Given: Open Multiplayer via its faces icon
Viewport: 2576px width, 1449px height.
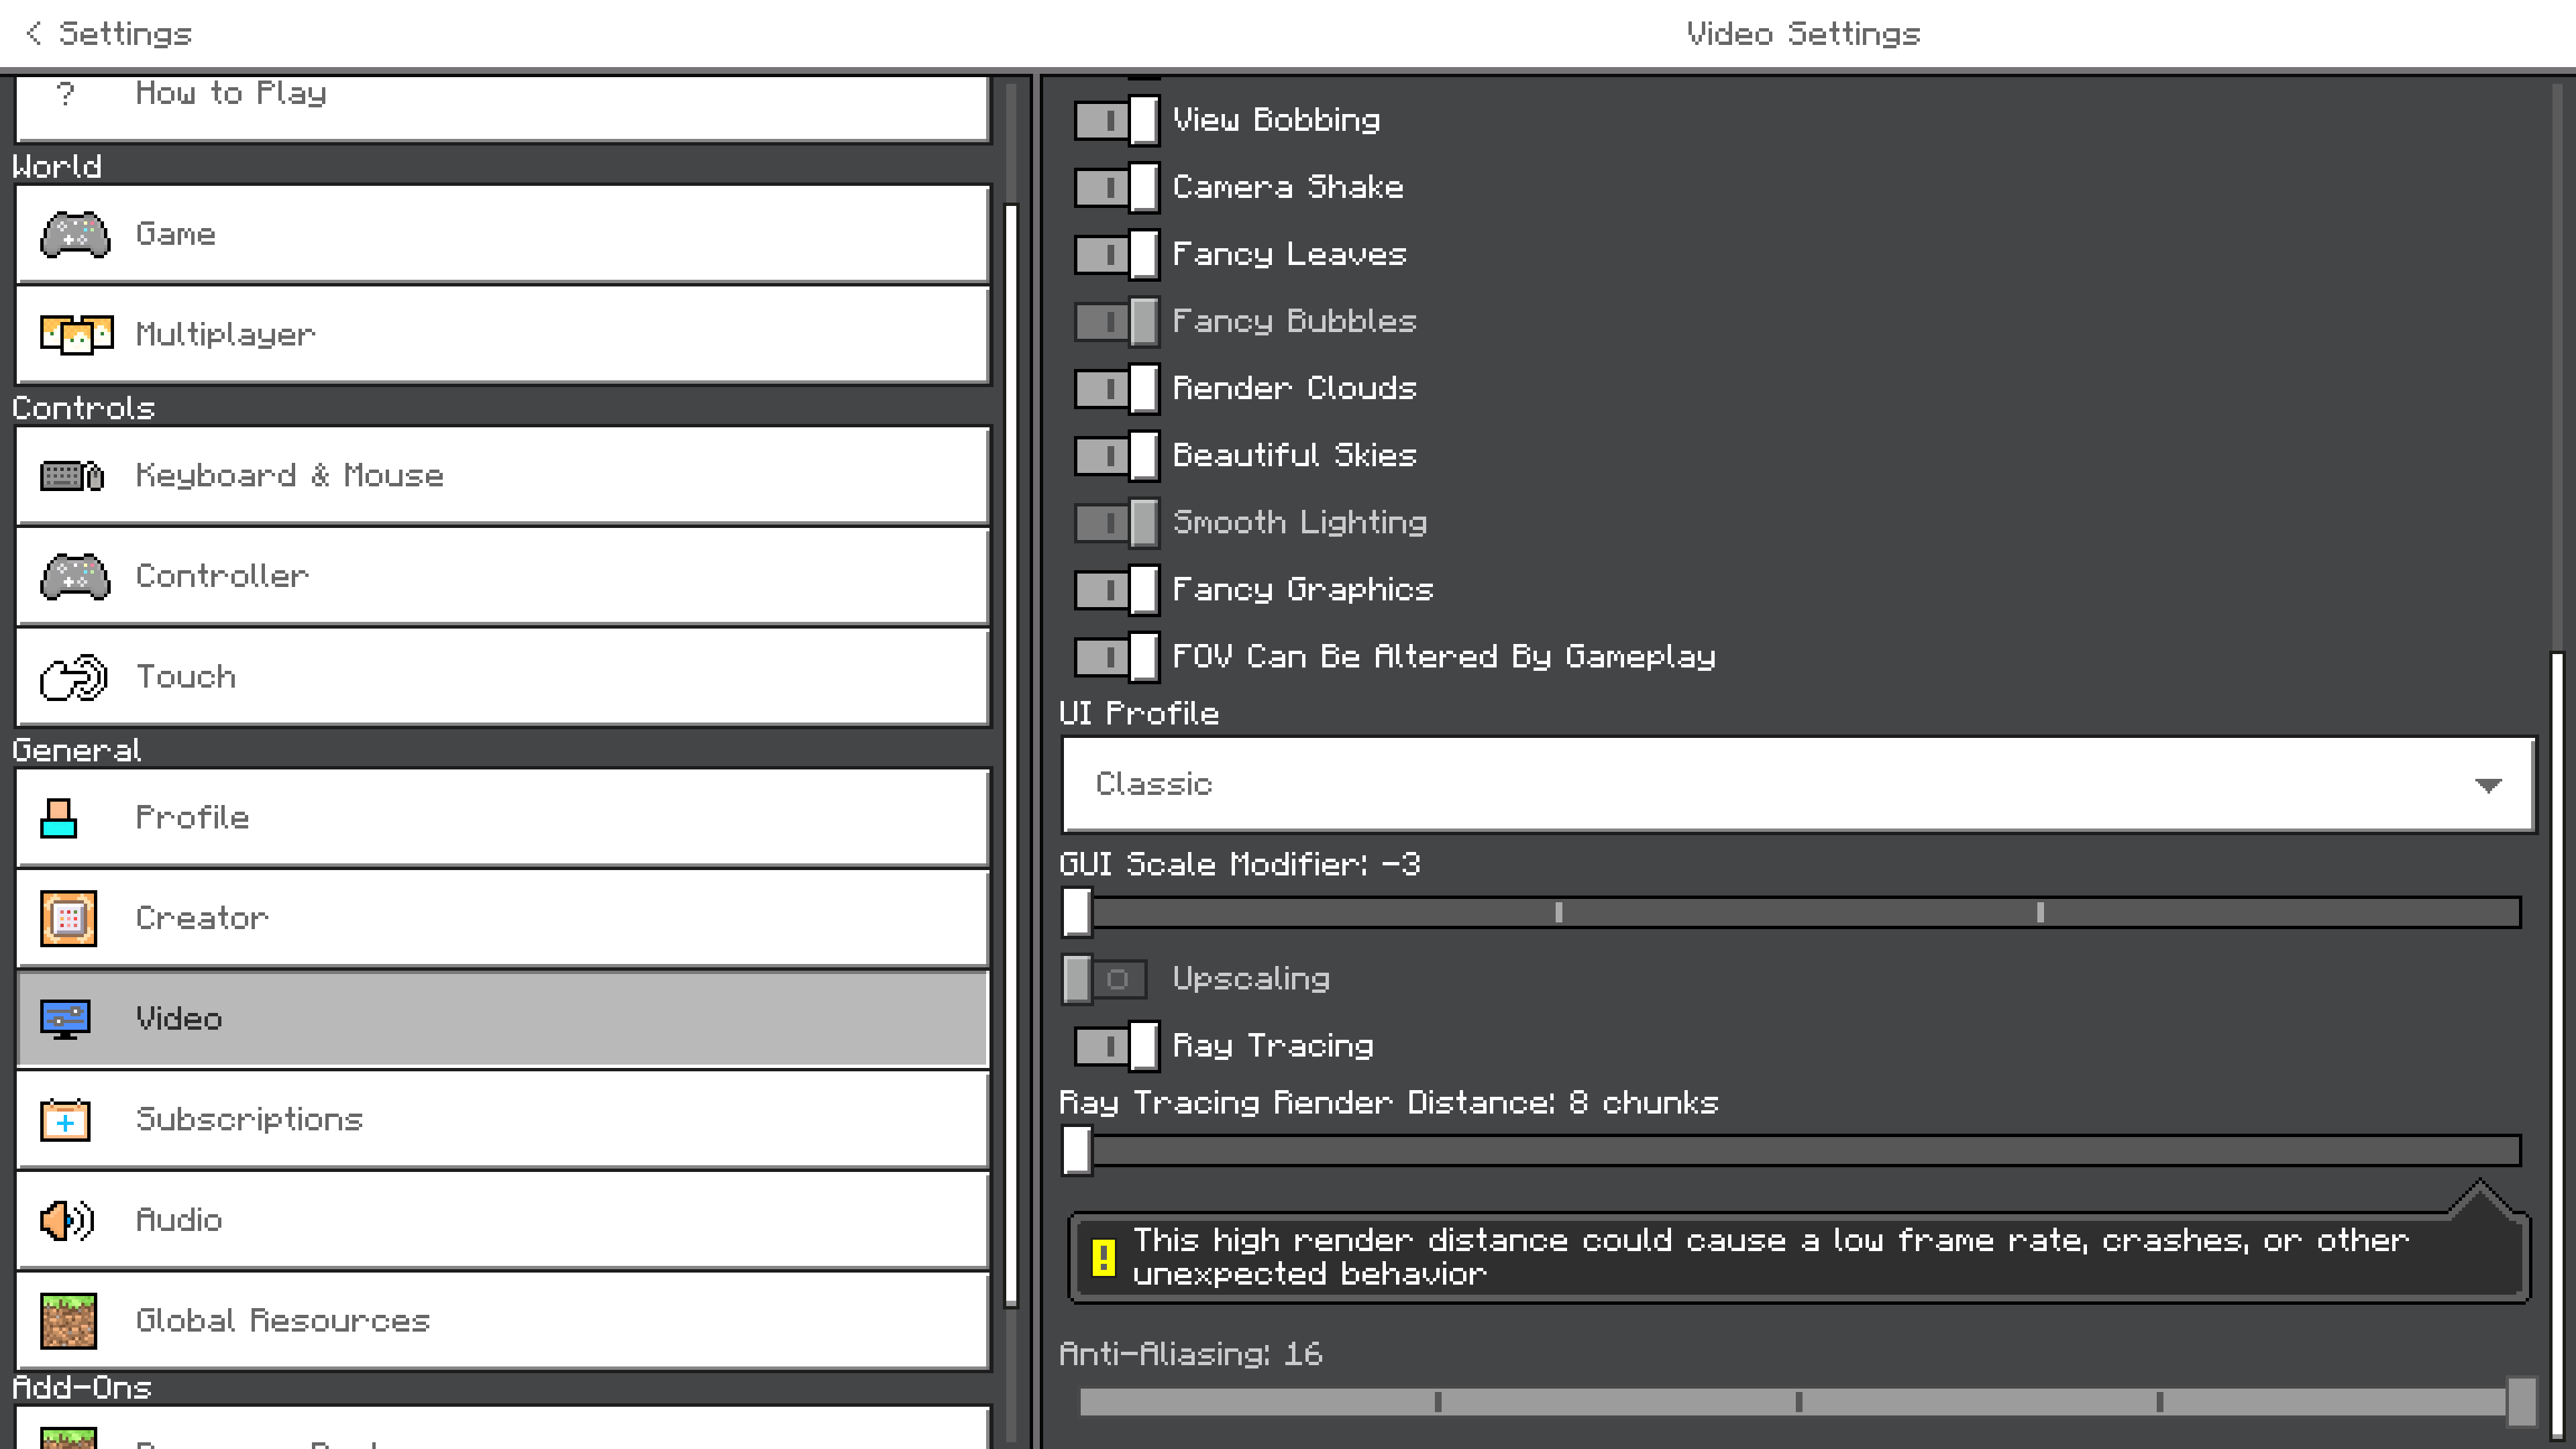Looking at the screenshot, I should pyautogui.click(x=76, y=334).
